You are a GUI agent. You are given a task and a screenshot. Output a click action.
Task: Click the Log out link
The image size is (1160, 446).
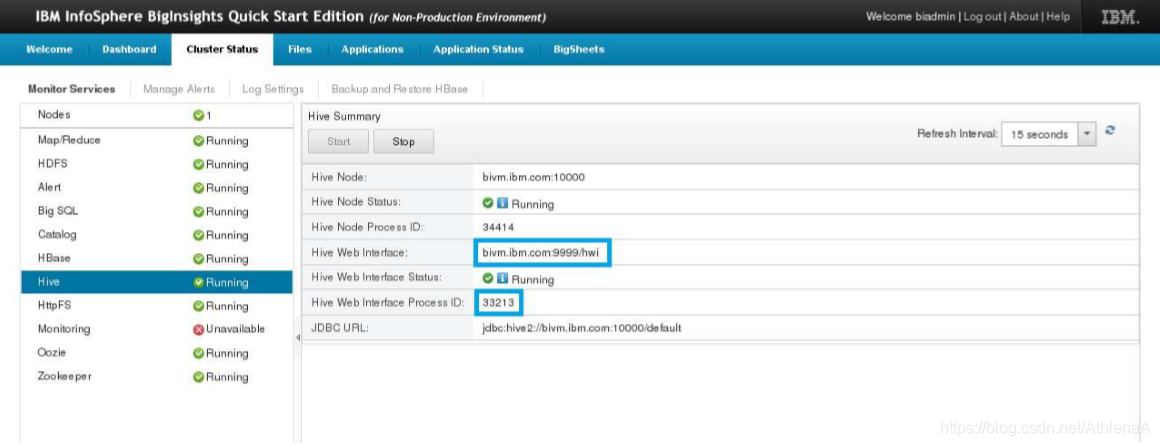982,16
